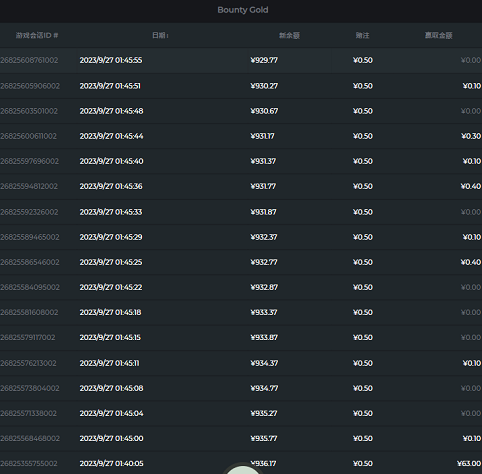Open session ID 26825573804002
Viewport: 482px width, 474px height.
(x=30, y=388)
